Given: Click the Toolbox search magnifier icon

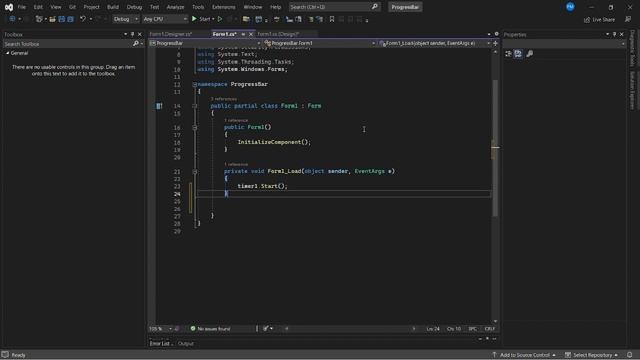Looking at the screenshot, I should pyautogui.click(x=136, y=43).
